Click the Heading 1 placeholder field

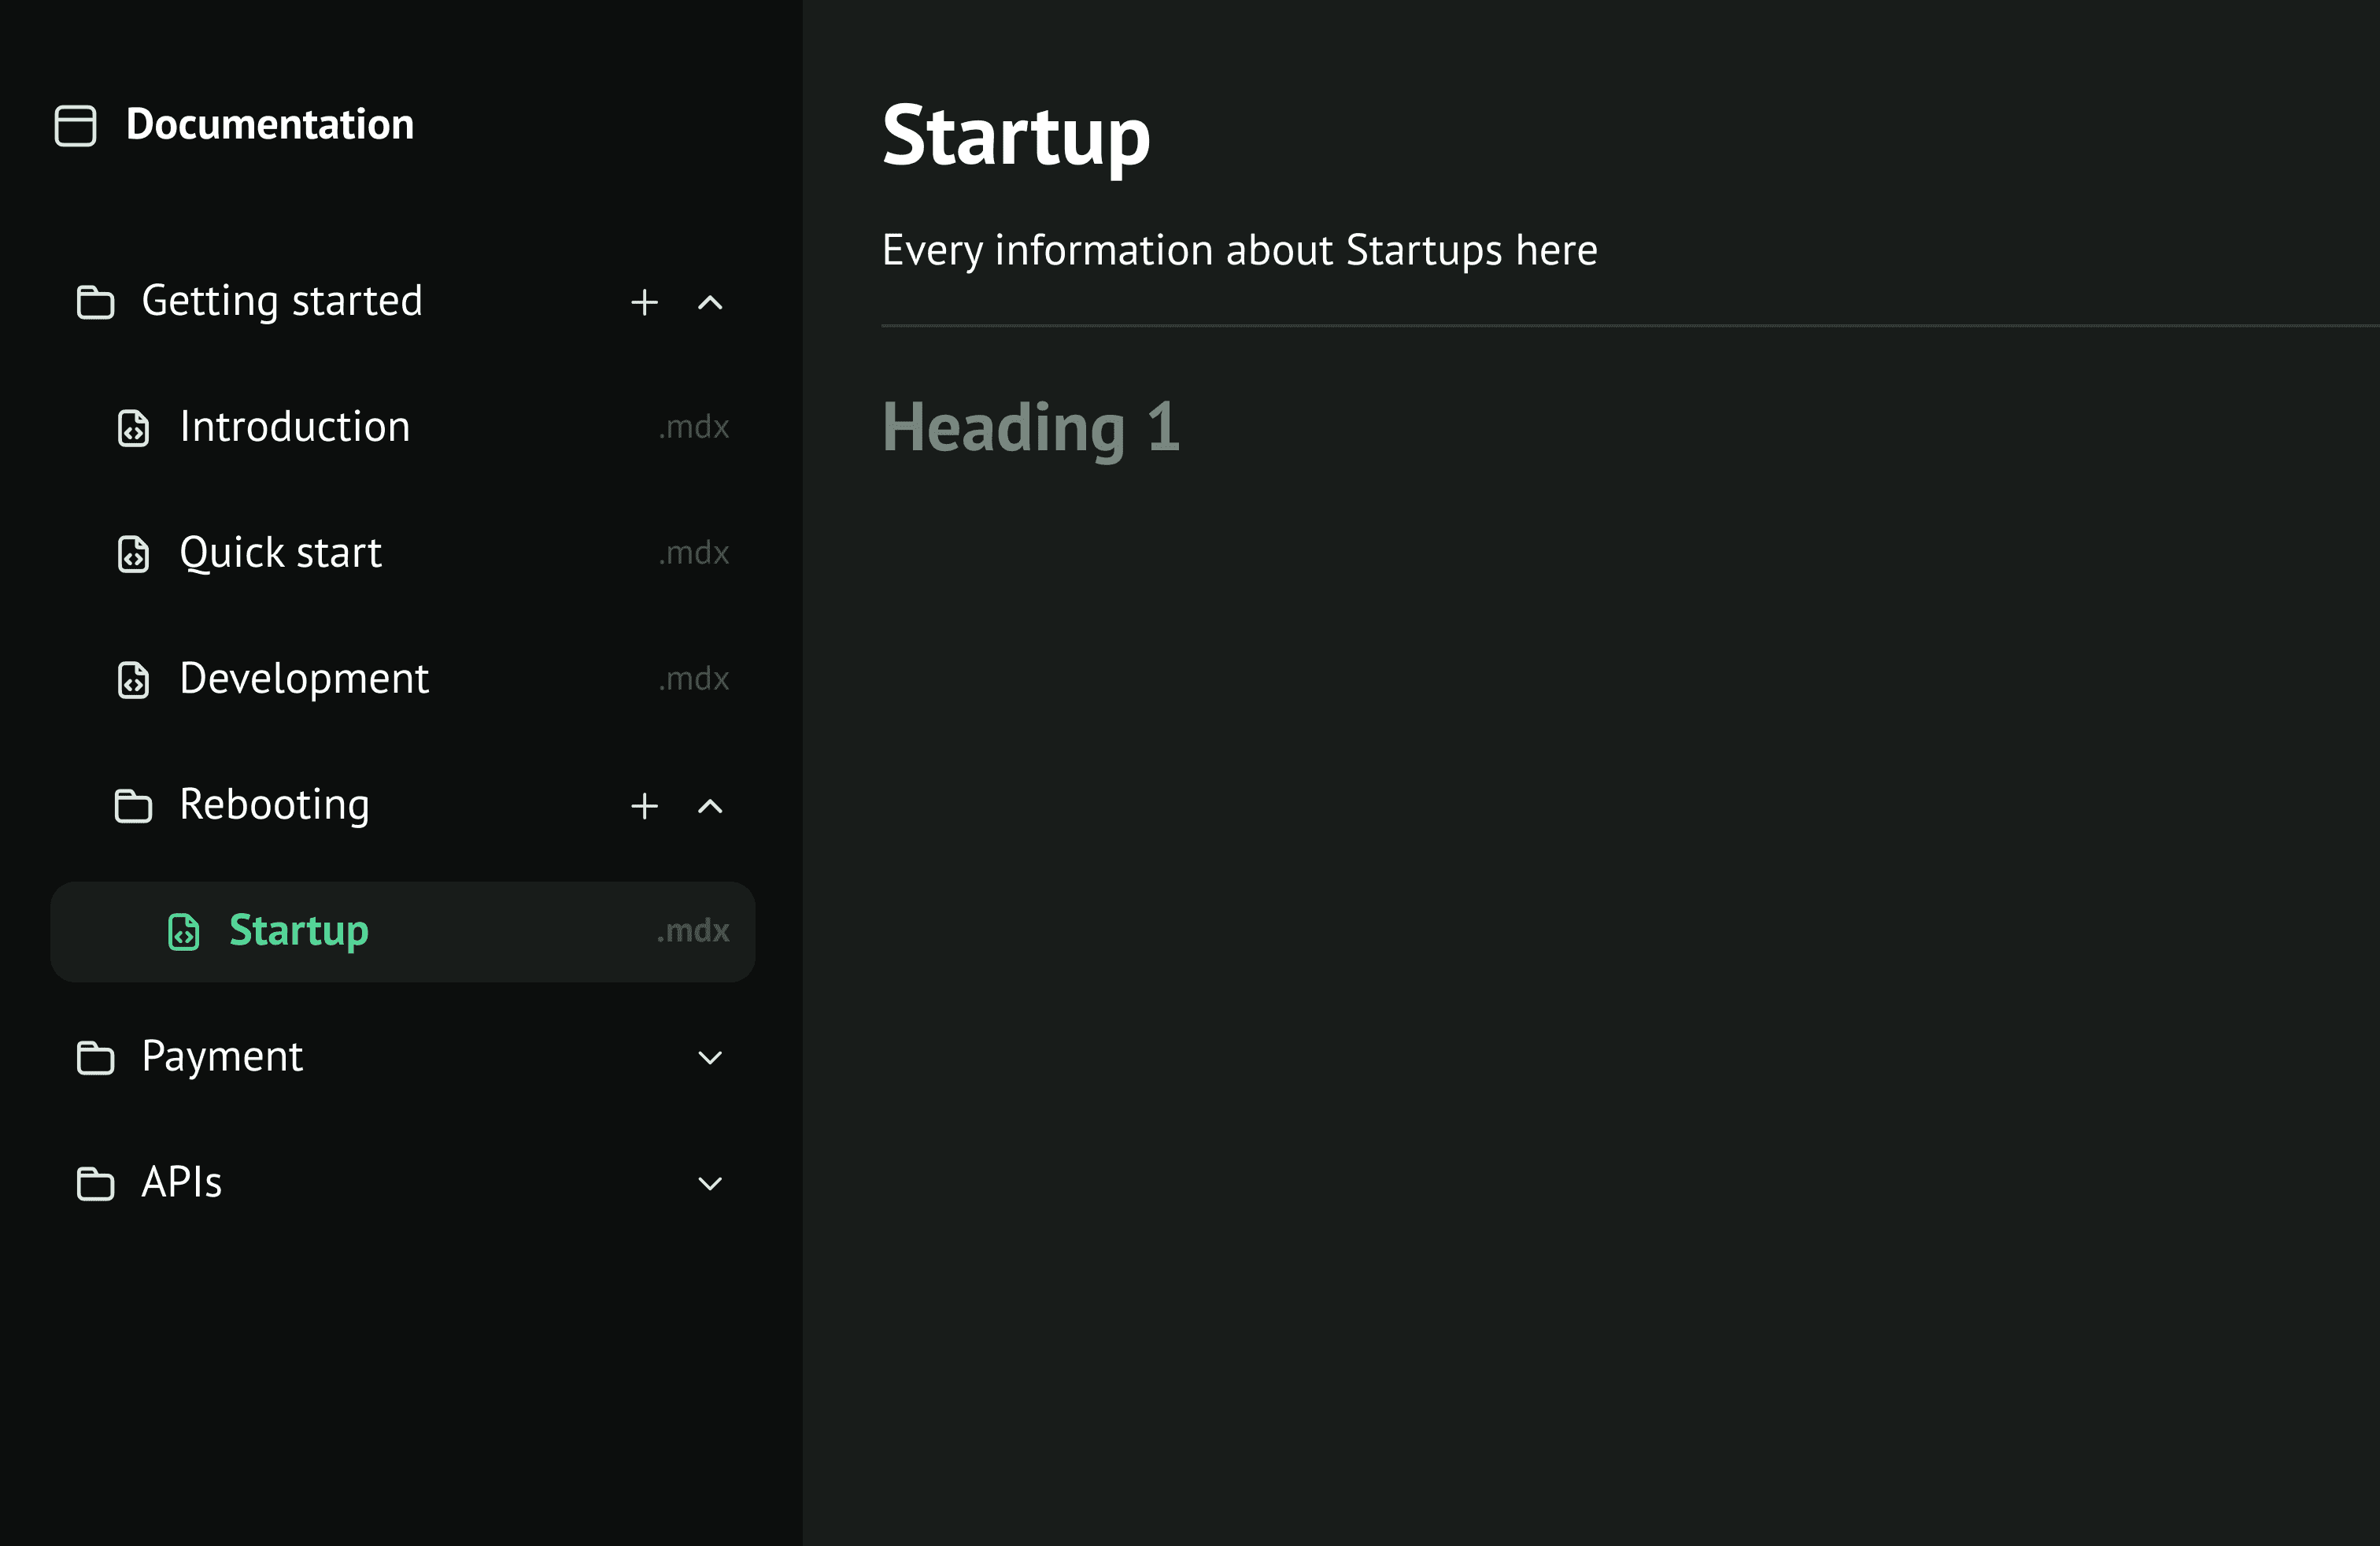point(1031,428)
